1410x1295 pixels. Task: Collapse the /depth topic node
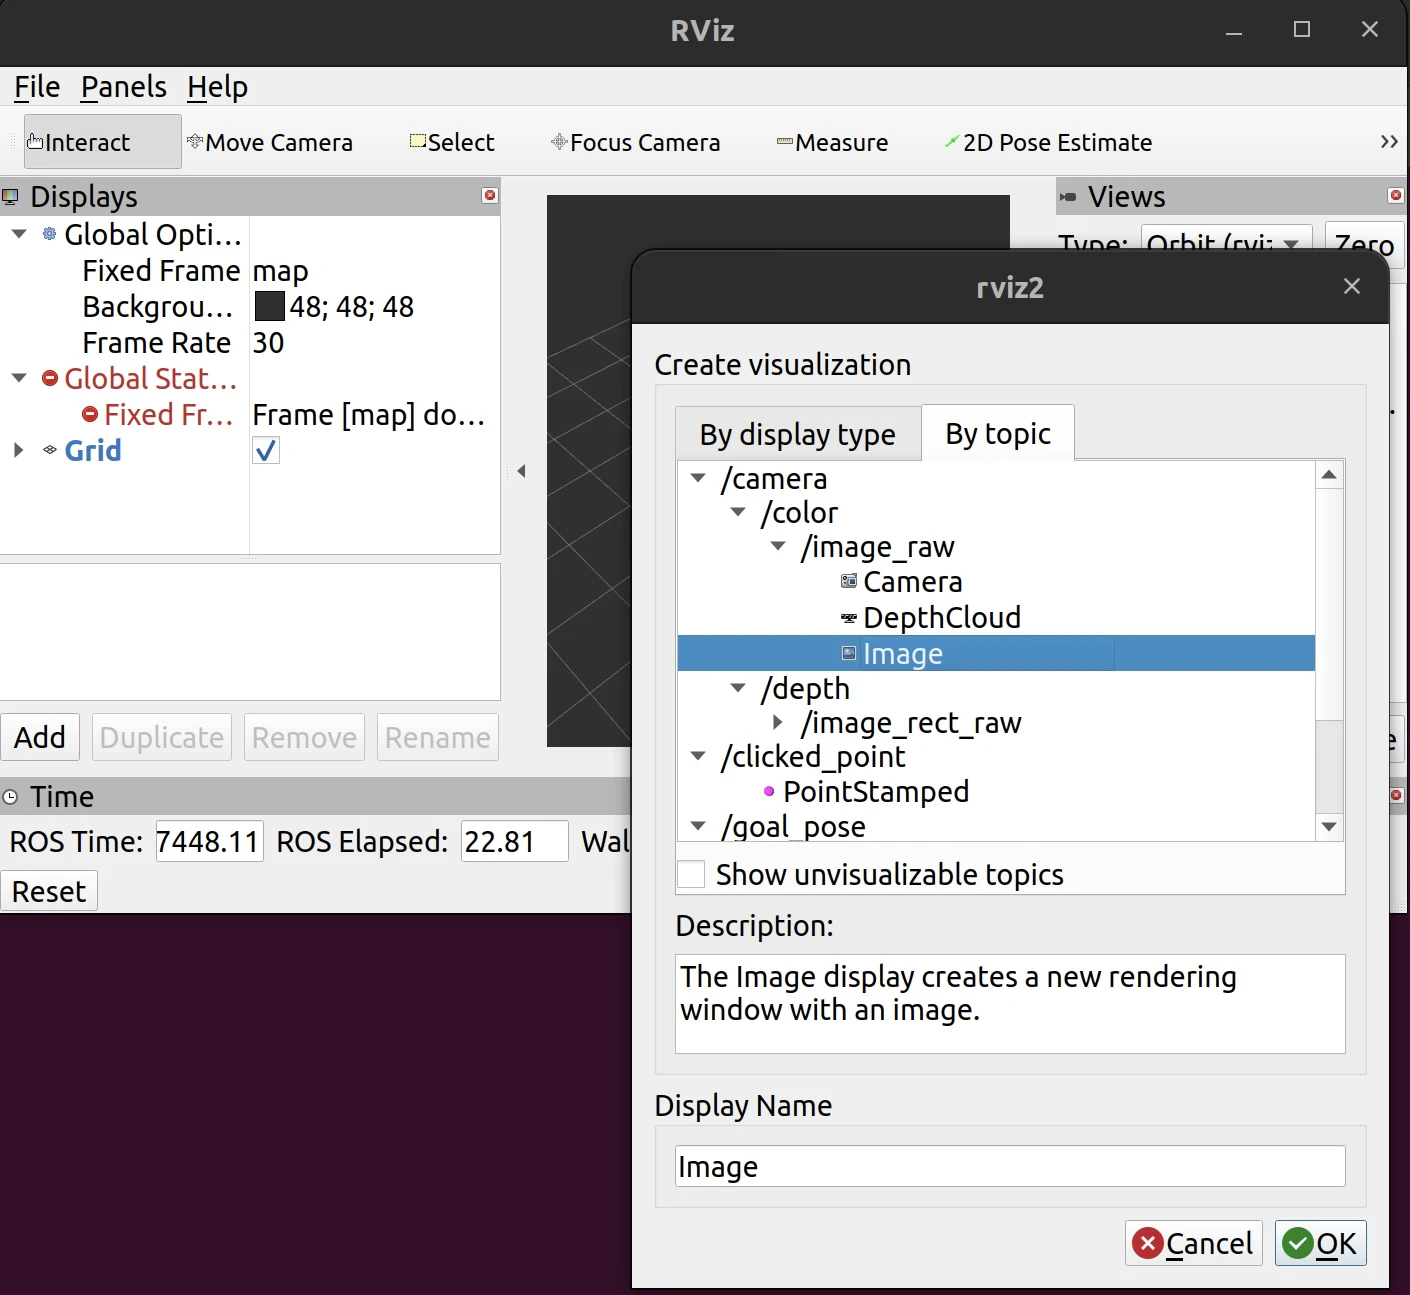pyautogui.click(x=739, y=688)
